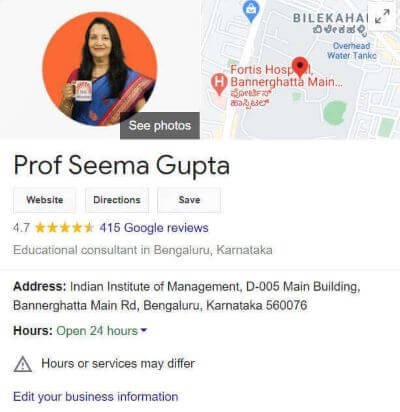Click the red location pin on map
400x412 pixels.
pyautogui.click(x=300, y=67)
